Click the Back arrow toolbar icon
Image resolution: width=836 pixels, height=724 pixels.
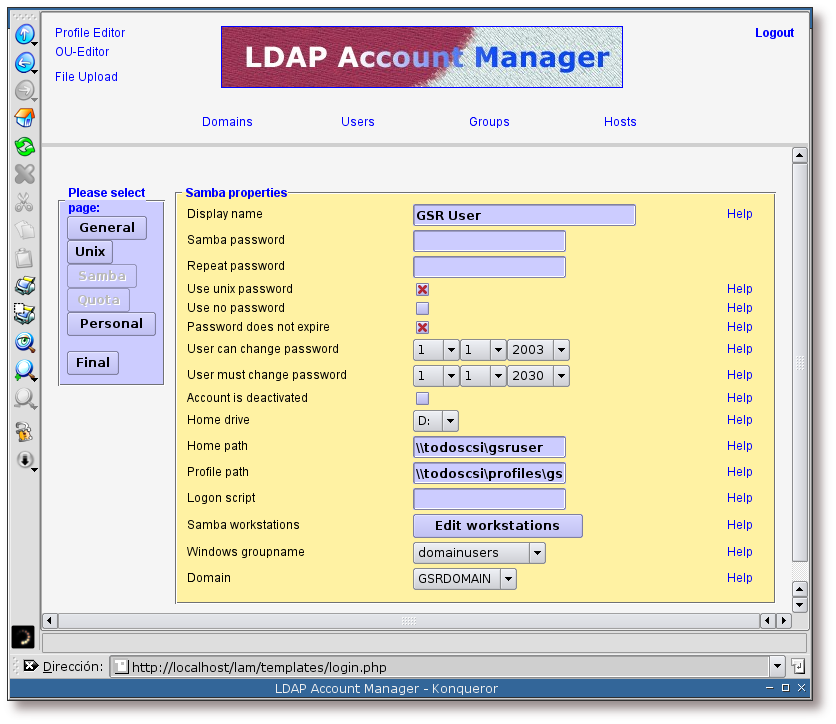(x=24, y=63)
